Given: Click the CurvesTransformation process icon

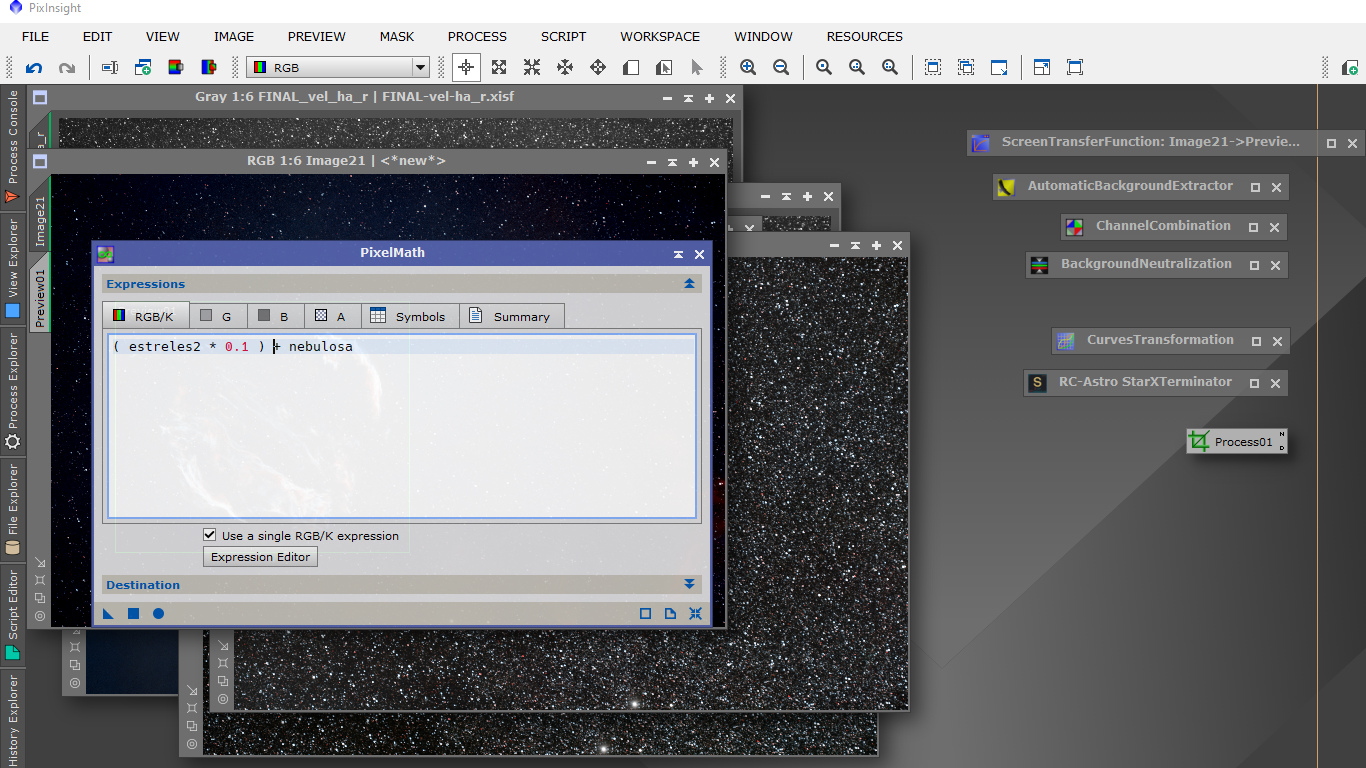Looking at the screenshot, I should click(1065, 341).
